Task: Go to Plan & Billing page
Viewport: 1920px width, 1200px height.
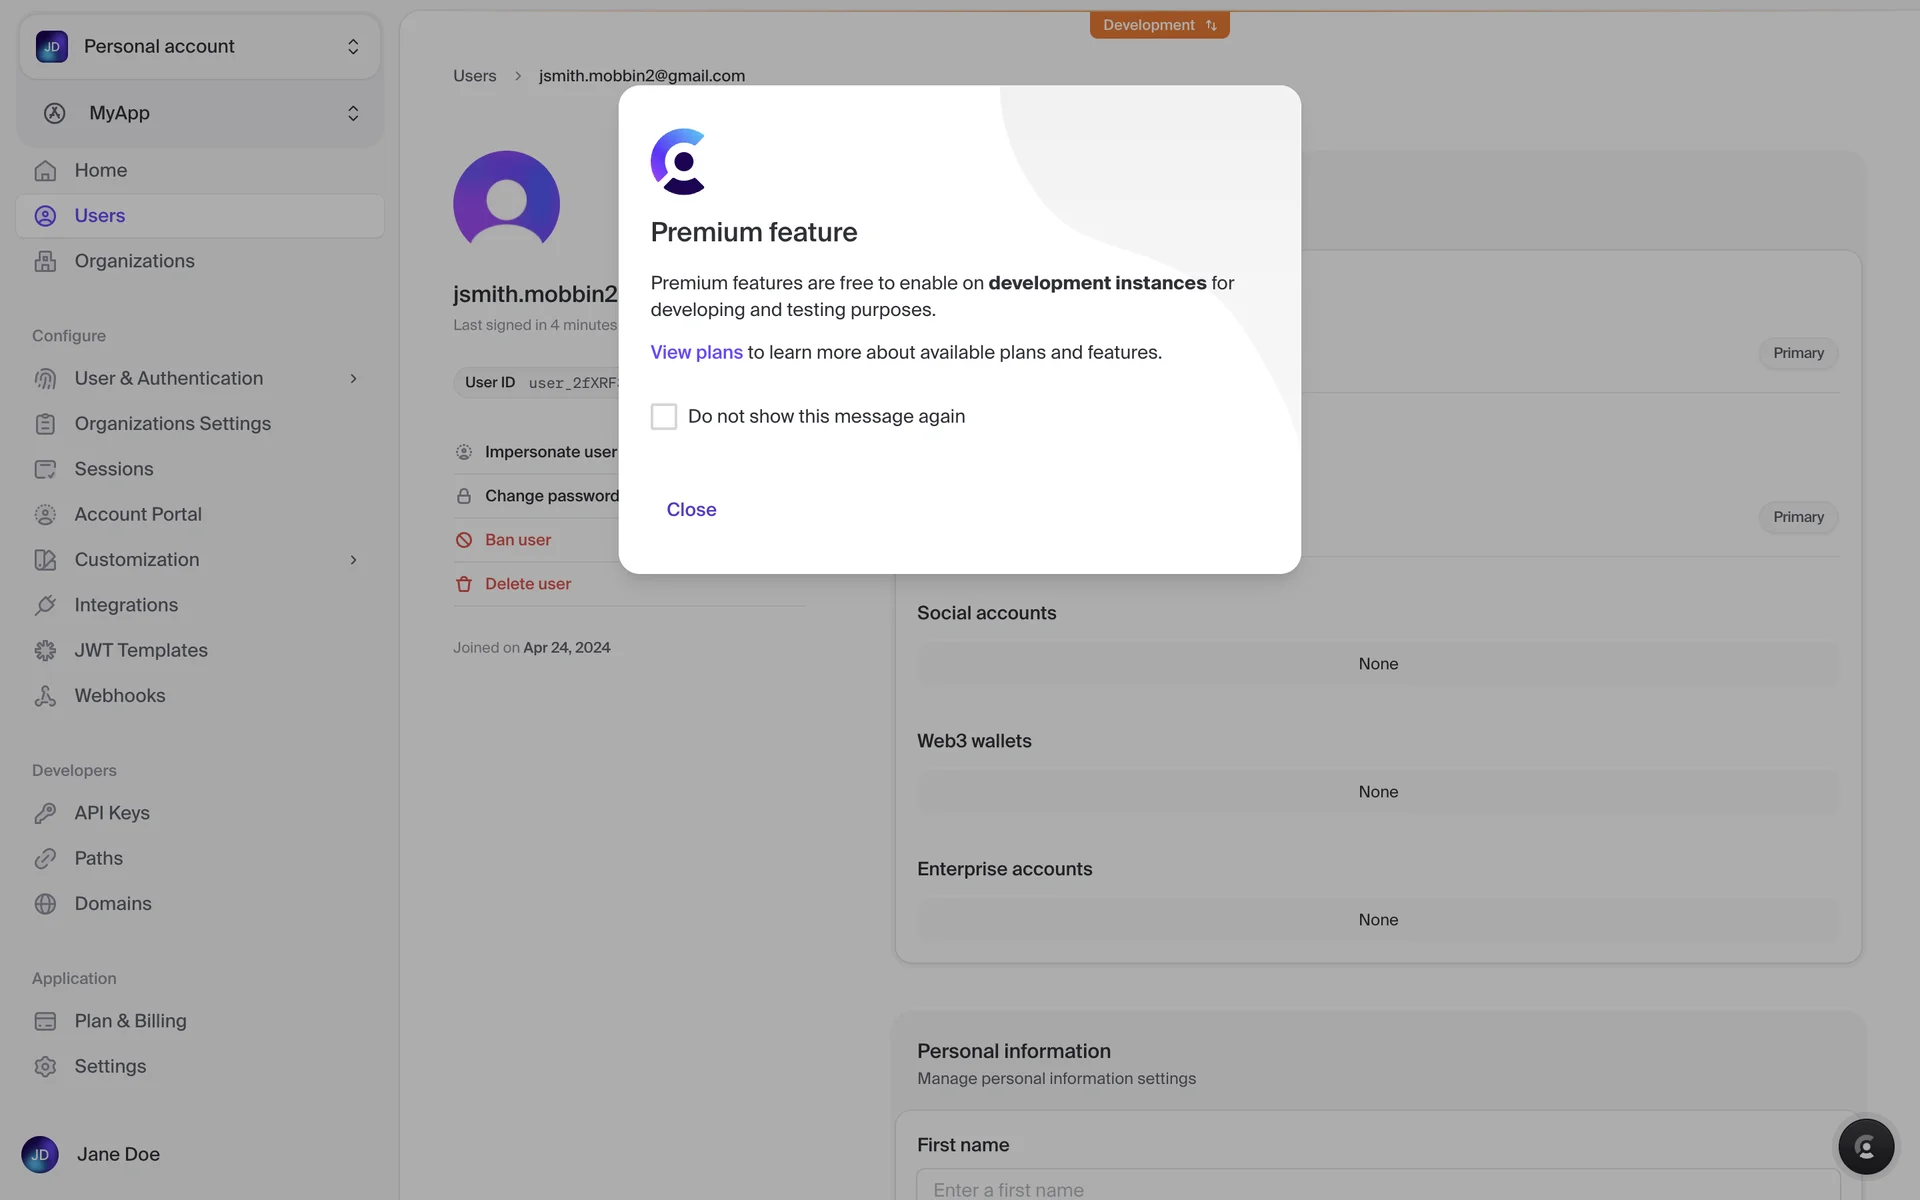Action: coord(130,1021)
